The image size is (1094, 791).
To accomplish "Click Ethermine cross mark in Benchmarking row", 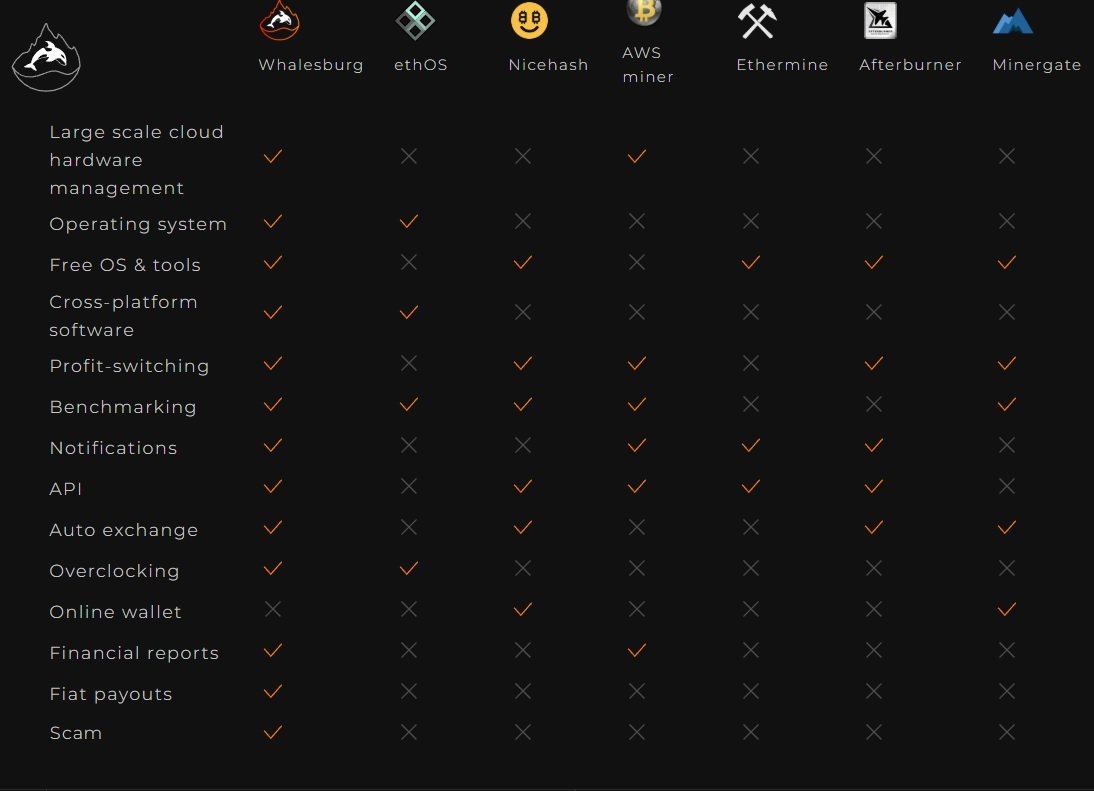I will pos(751,405).
